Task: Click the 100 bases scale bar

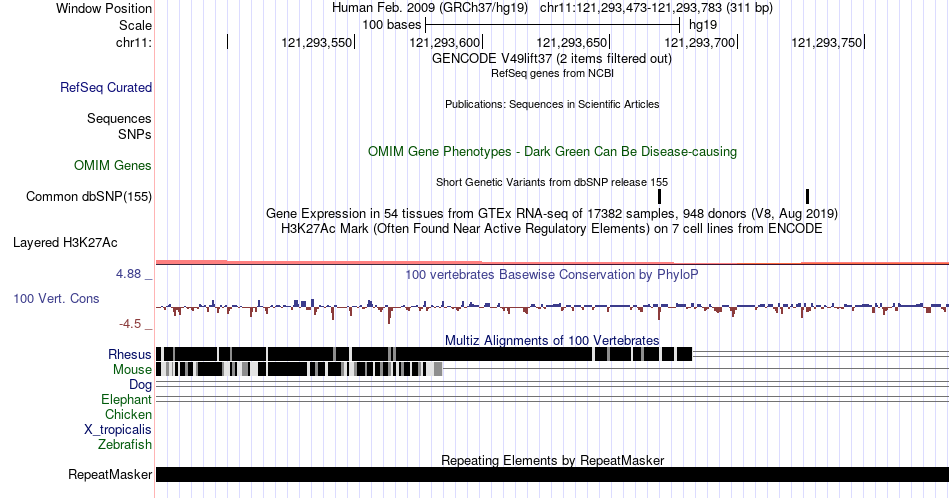Action: pyautogui.click(x=553, y=25)
